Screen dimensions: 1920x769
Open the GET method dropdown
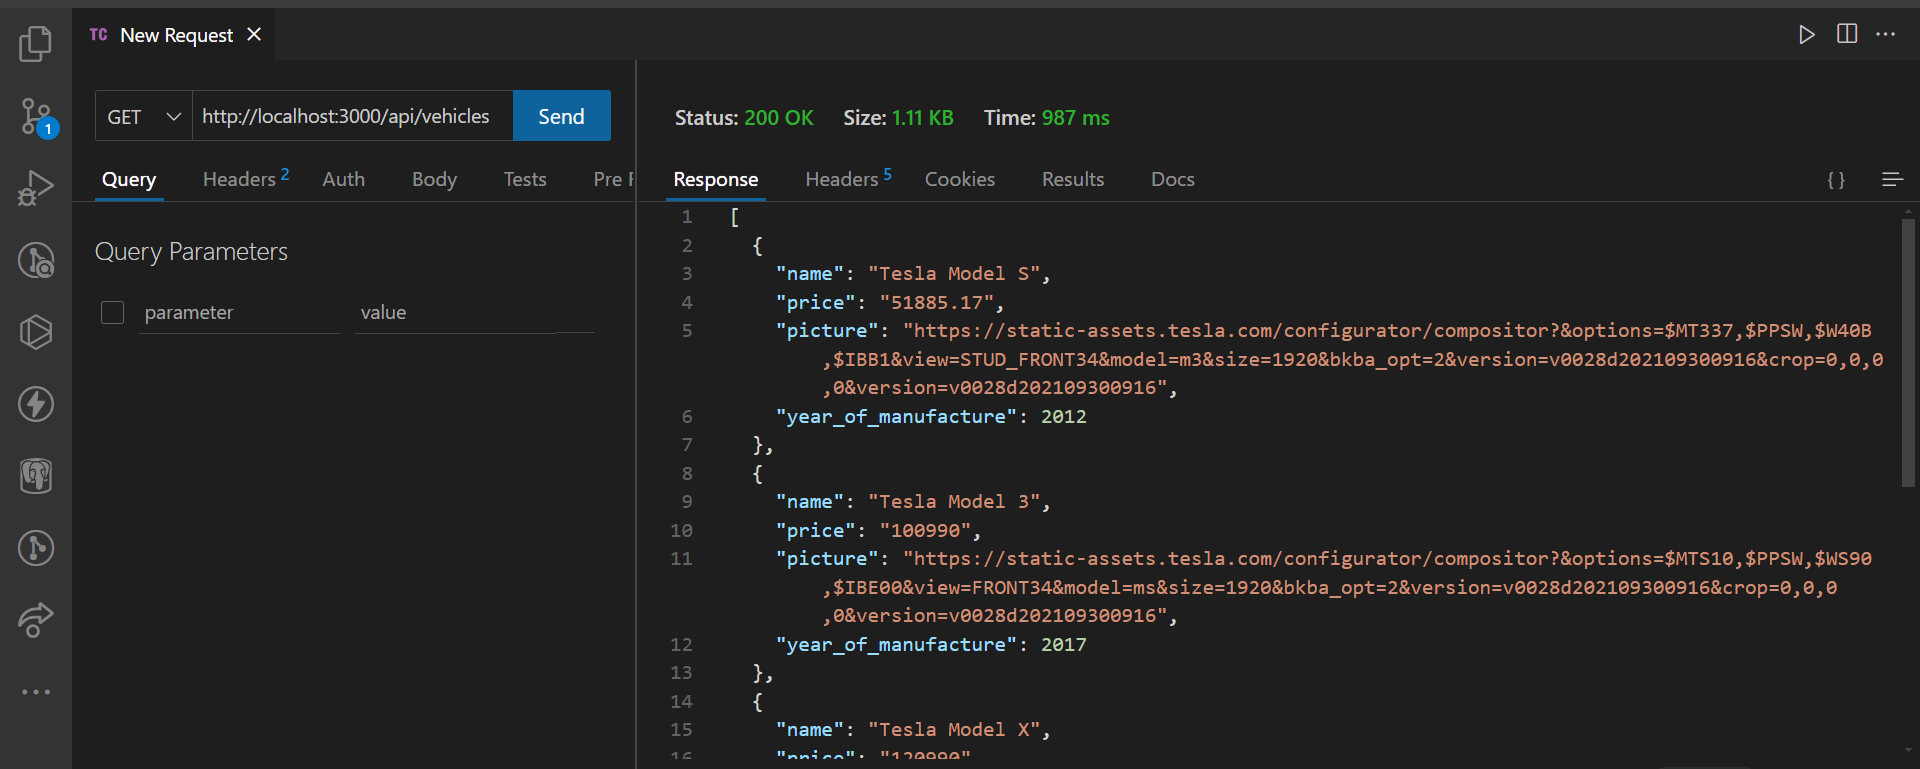click(144, 116)
